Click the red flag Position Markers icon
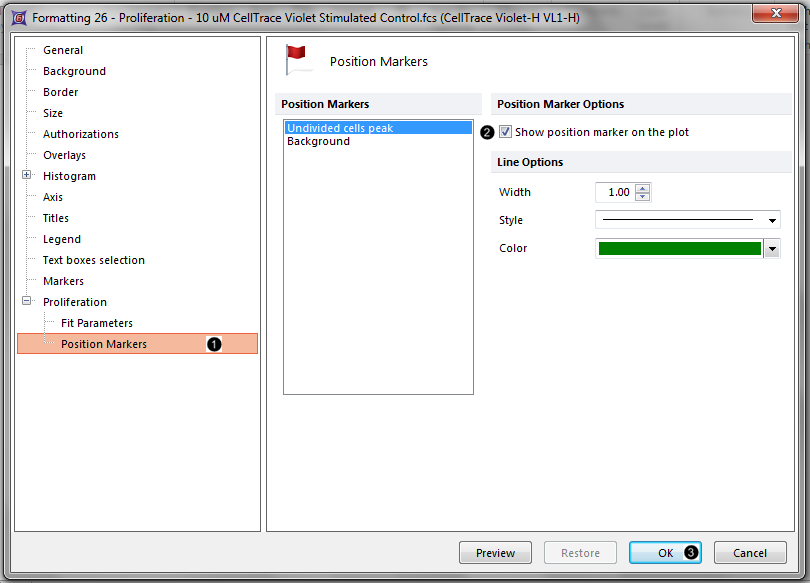 297,60
